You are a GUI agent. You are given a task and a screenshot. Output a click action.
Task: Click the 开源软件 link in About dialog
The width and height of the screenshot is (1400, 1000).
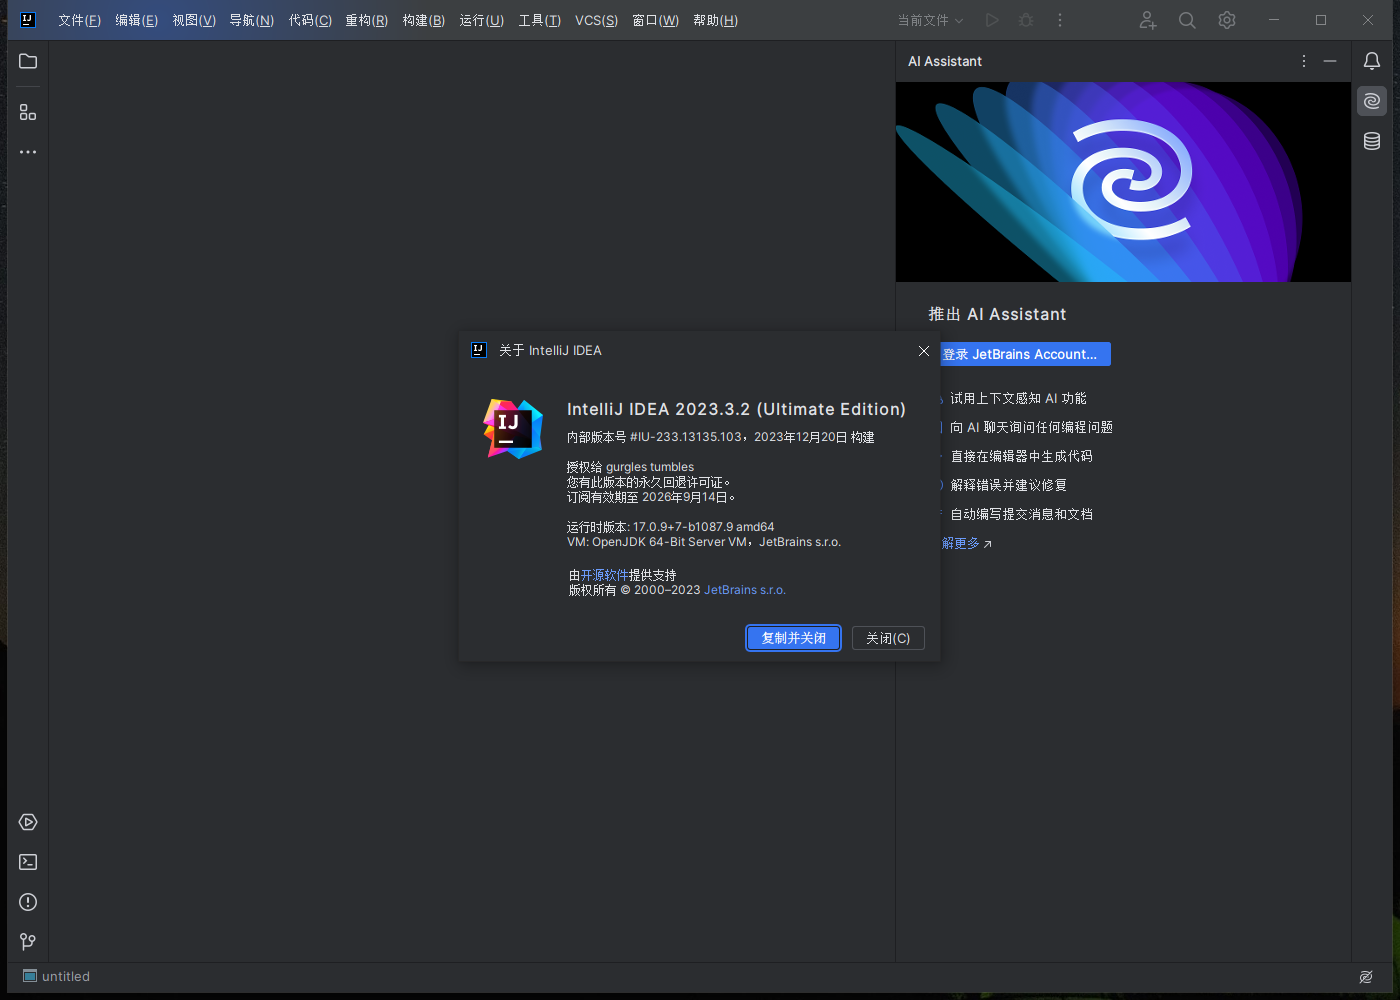(x=601, y=574)
